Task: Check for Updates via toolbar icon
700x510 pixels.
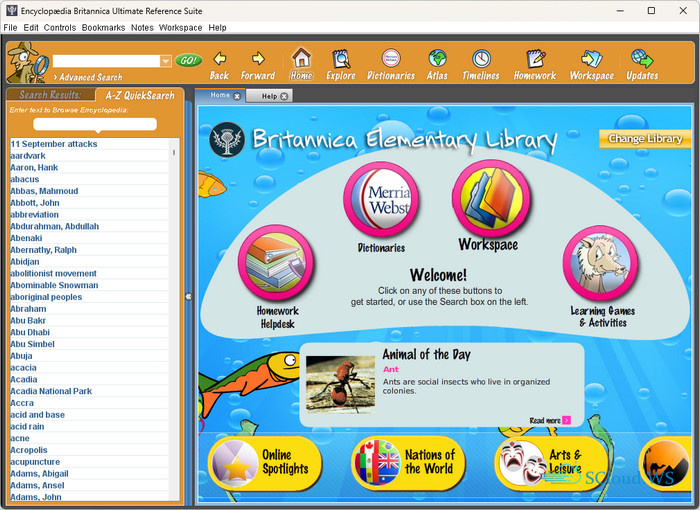Action: click(642, 59)
